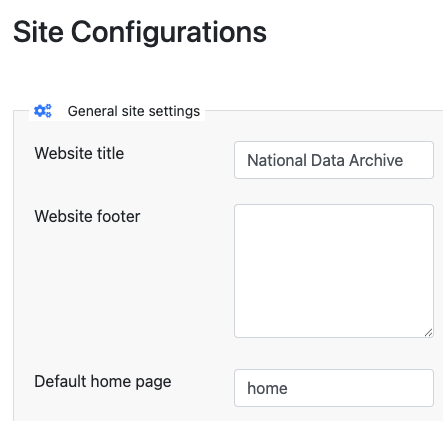Click the word Configurations in the heading
Screen dimensions: 443x421
tap(169, 33)
